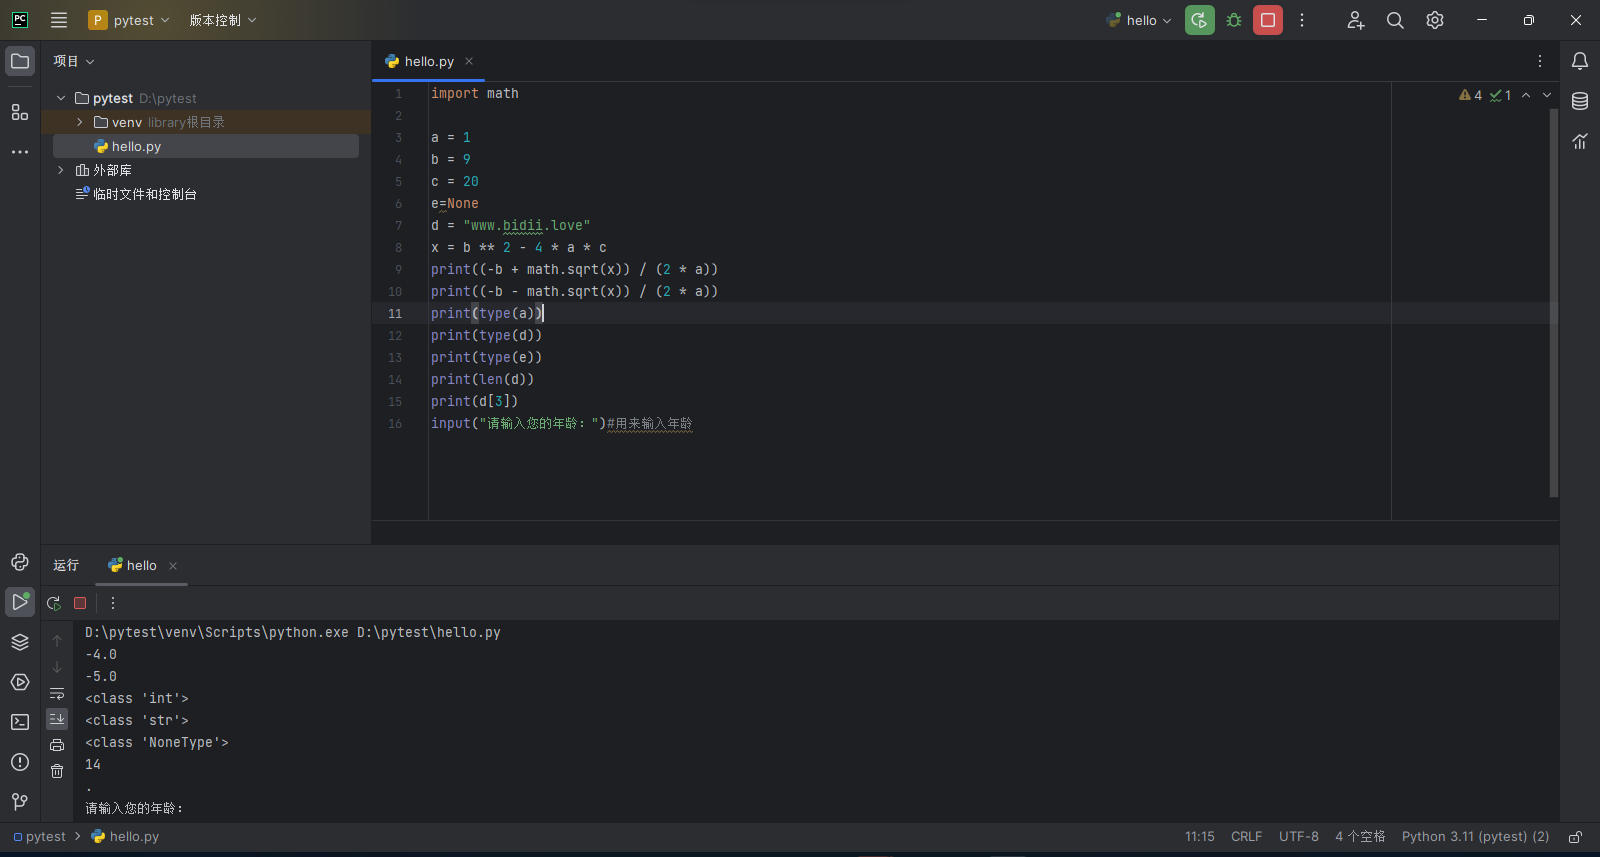This screenshot has width=1600, height=857.
Task: Stop the running hello program
Action: pyautogui.click(x=1268, y=20)
